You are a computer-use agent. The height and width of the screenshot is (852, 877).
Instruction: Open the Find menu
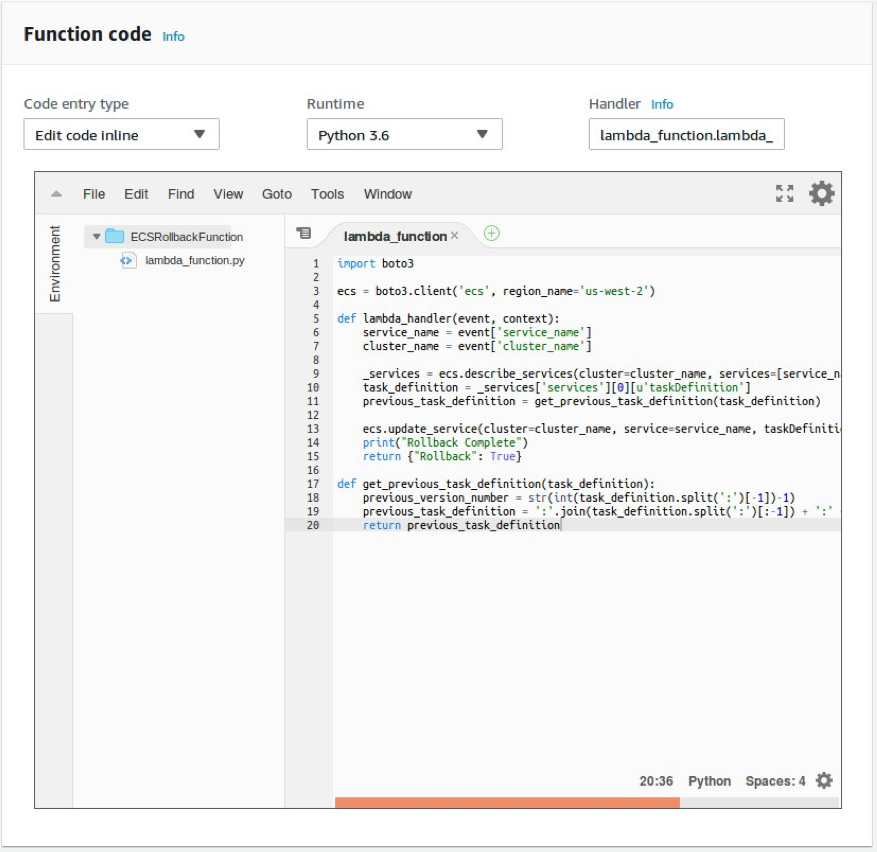click(x=181, y=194)
